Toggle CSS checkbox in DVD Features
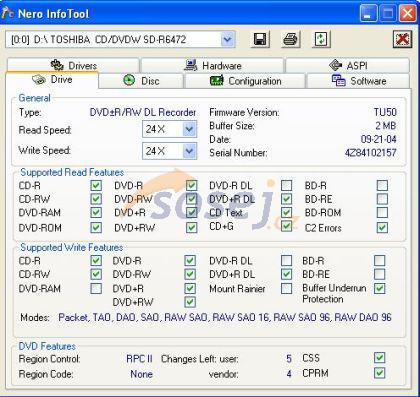This screenshot has width=420, height=397. tap(380, 358)
